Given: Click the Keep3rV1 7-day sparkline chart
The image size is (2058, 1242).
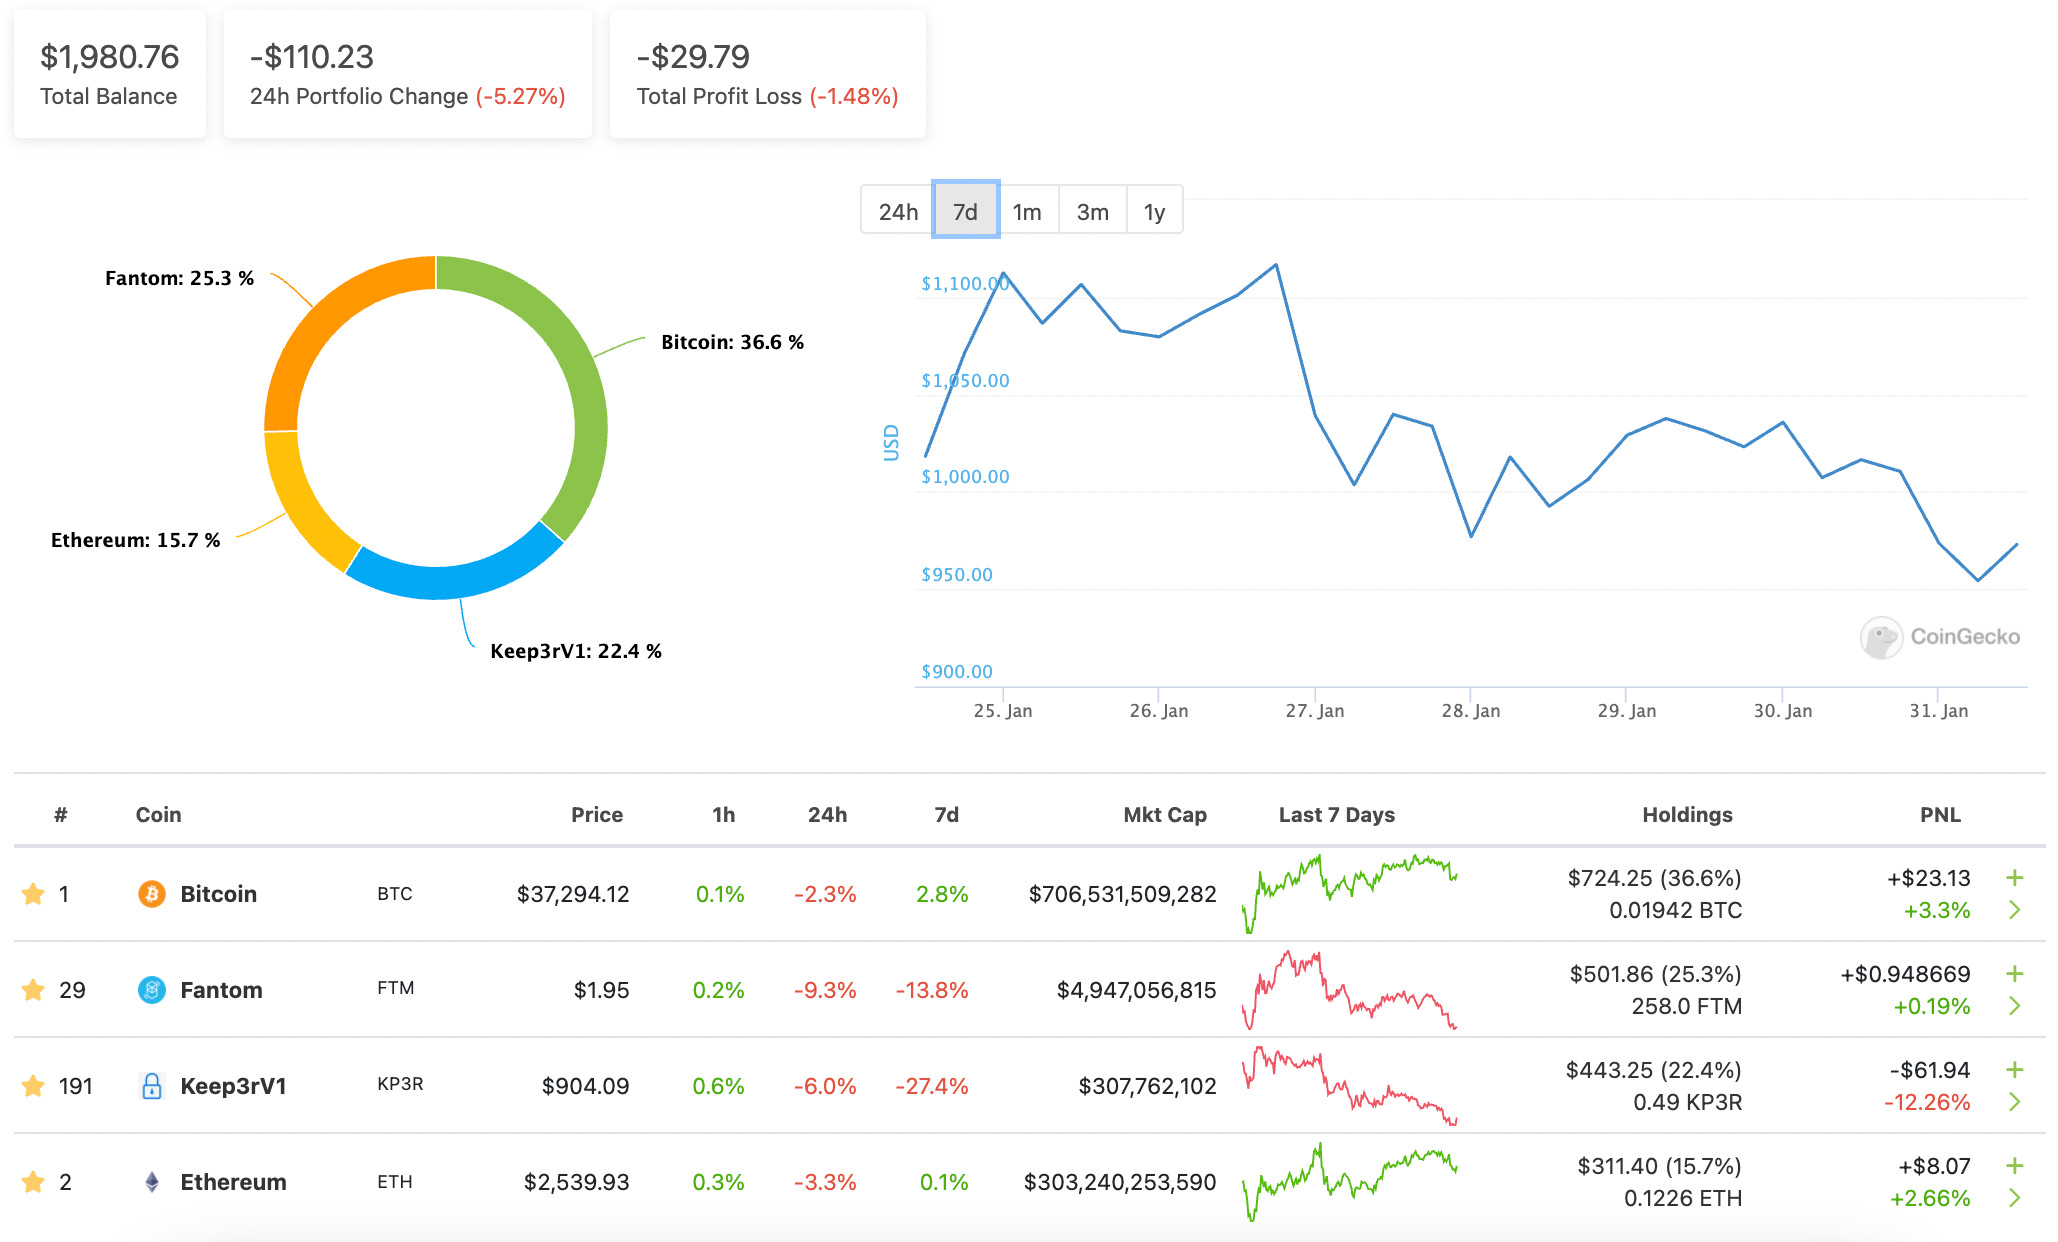Looking at the screenshot, I should pos(1349,1085).
